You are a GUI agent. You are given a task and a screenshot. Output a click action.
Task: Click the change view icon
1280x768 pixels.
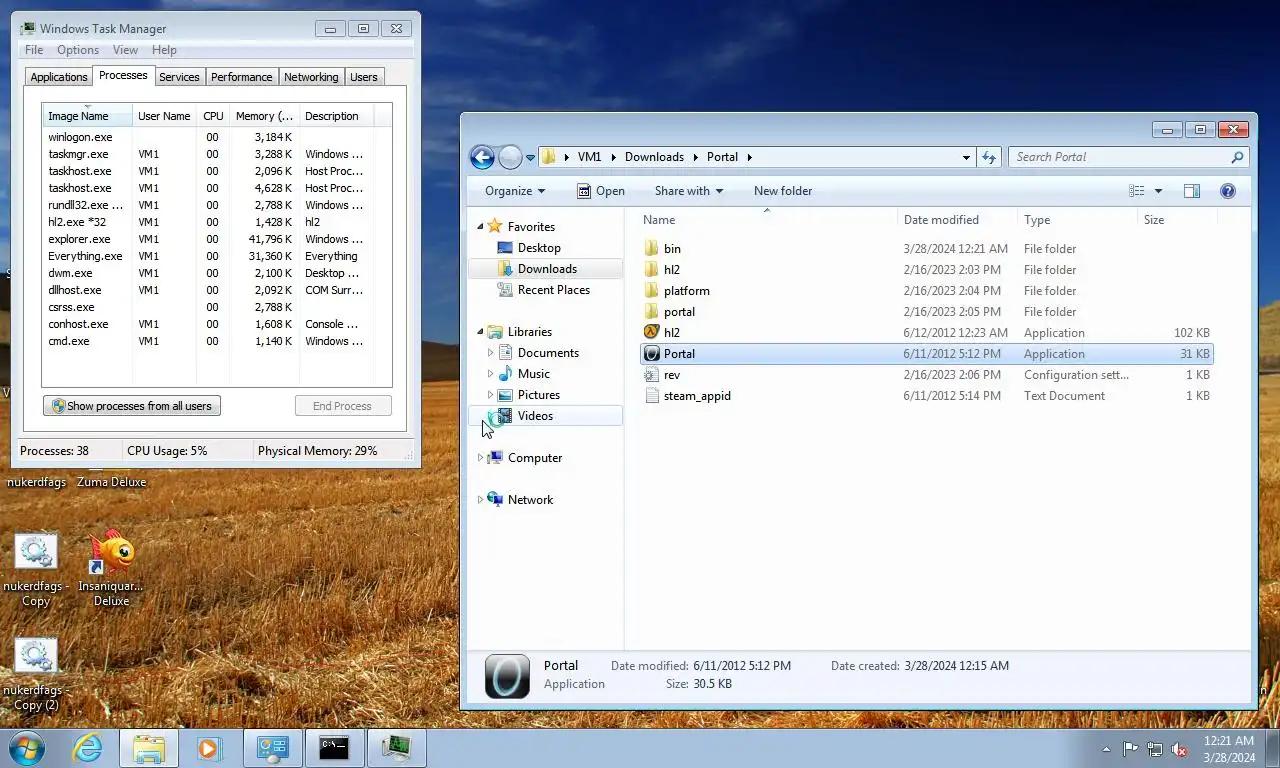pos(1137,191)
